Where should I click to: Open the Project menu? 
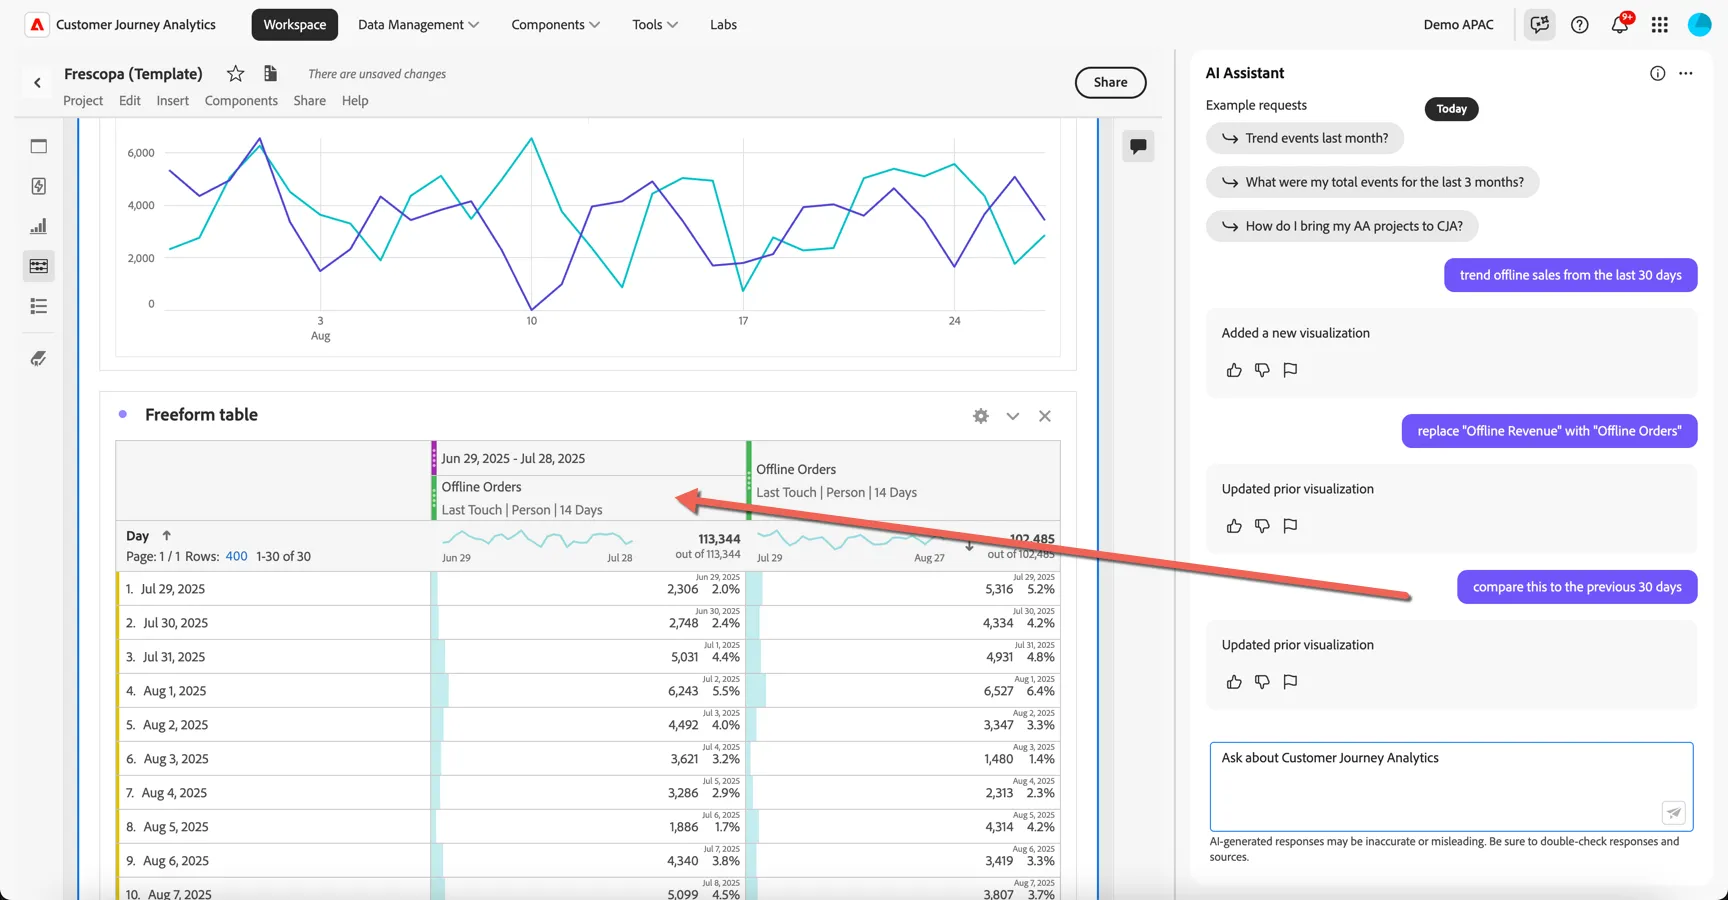(x=83, y=100)
